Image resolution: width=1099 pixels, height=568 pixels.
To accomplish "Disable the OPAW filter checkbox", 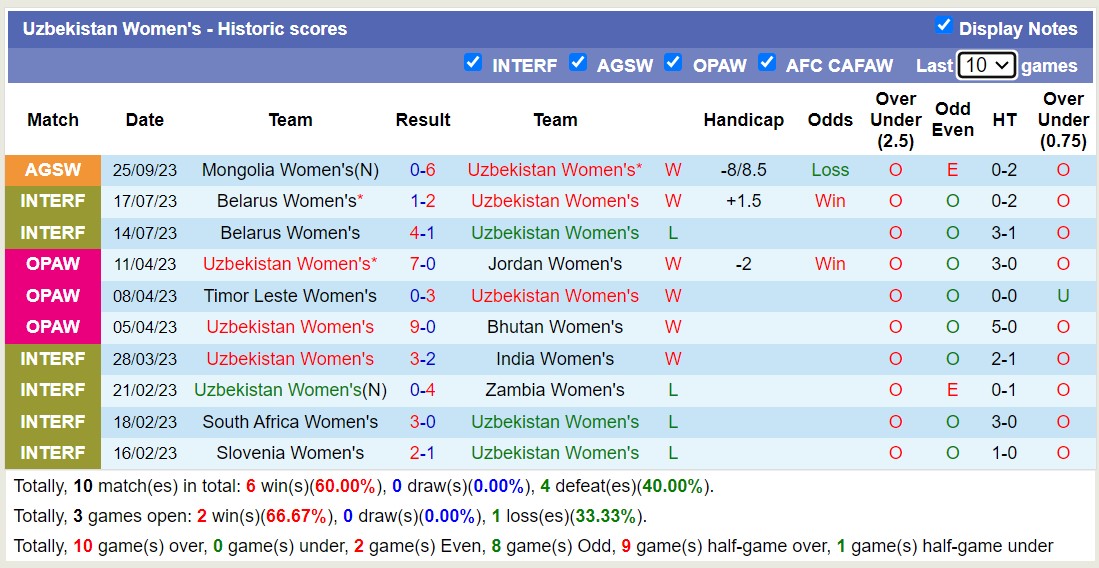I will click(674, 63).
